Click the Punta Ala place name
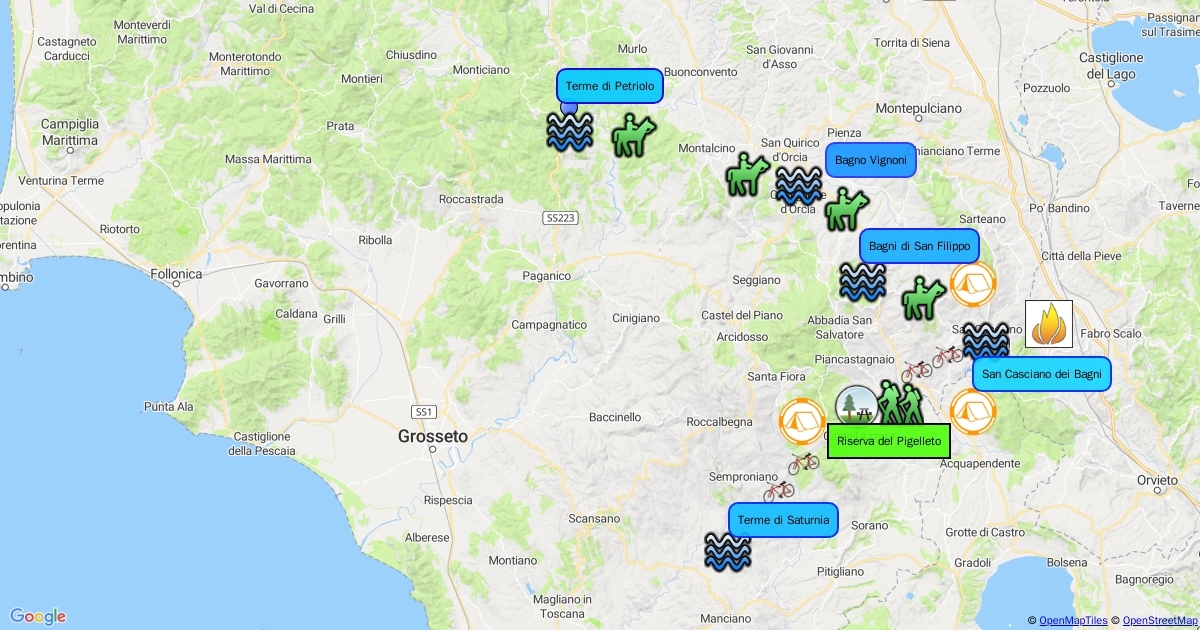This screenshot has width=1200, height=630. (168, 407)
